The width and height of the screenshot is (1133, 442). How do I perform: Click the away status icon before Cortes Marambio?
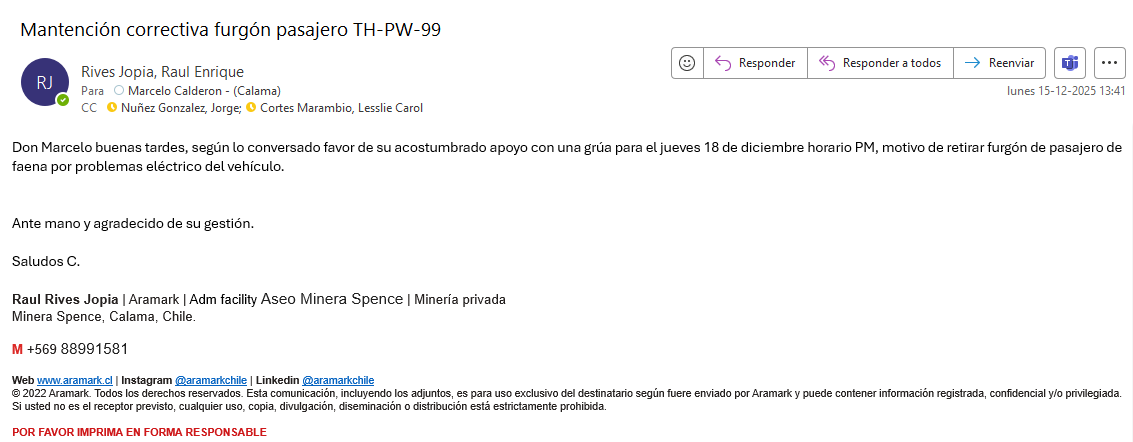click(250, 108)
